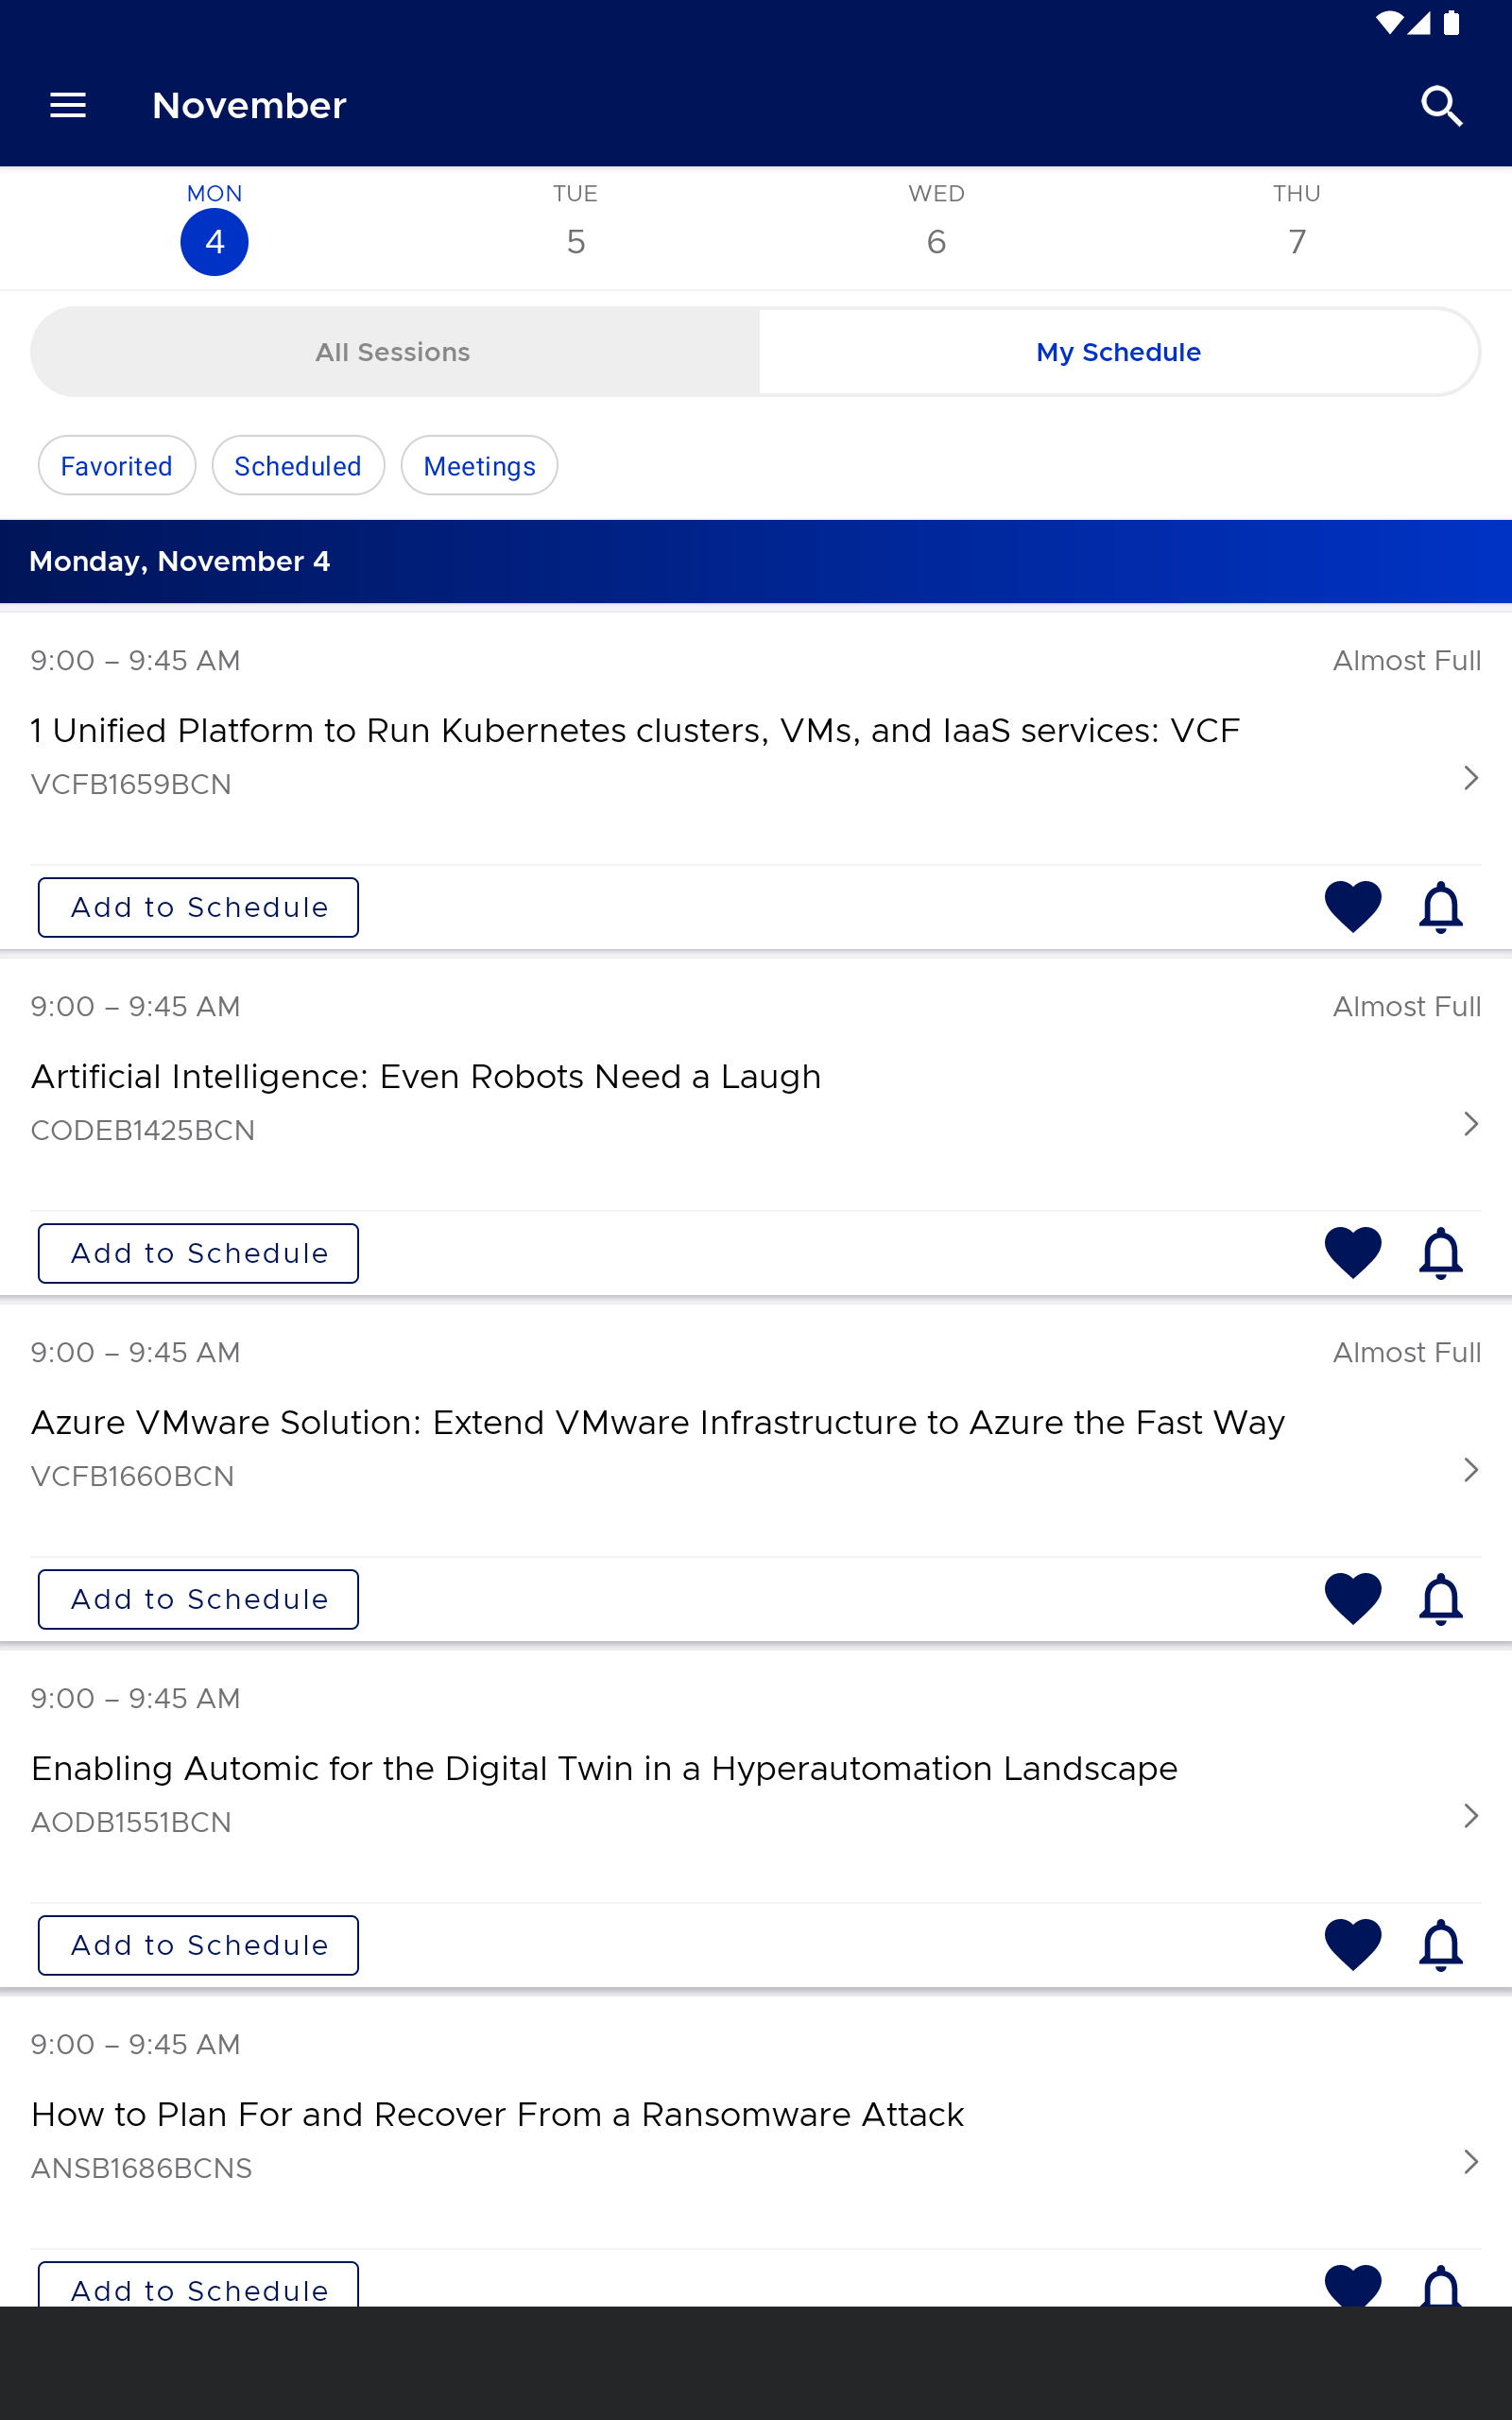The width and height of the screenshot is (1512, 2420).
Task: Tap heart on Azure VMware Solution session
Action: click(x=1352, y=1598)
